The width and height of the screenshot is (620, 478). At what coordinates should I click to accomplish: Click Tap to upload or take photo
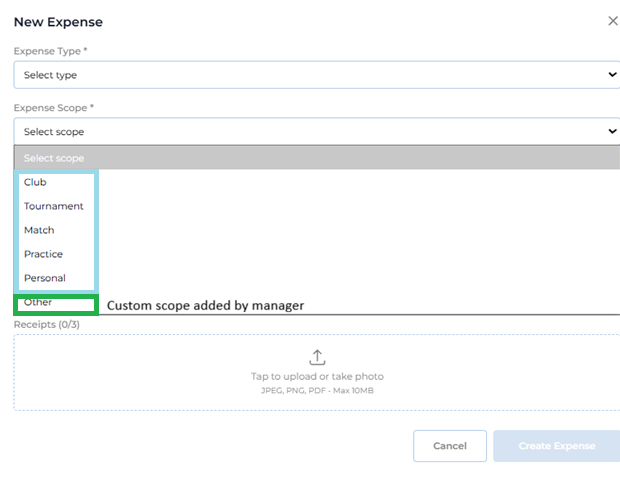click(317, 376)
